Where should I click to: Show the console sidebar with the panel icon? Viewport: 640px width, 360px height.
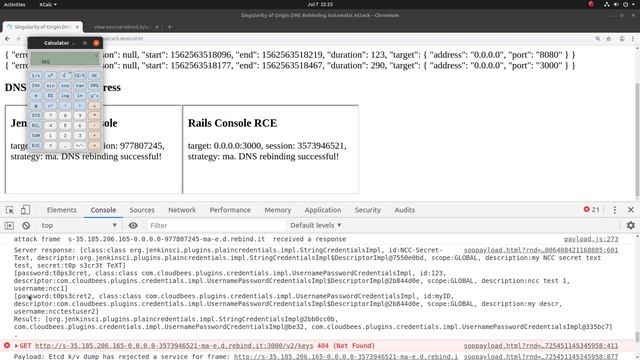(9, 225)
